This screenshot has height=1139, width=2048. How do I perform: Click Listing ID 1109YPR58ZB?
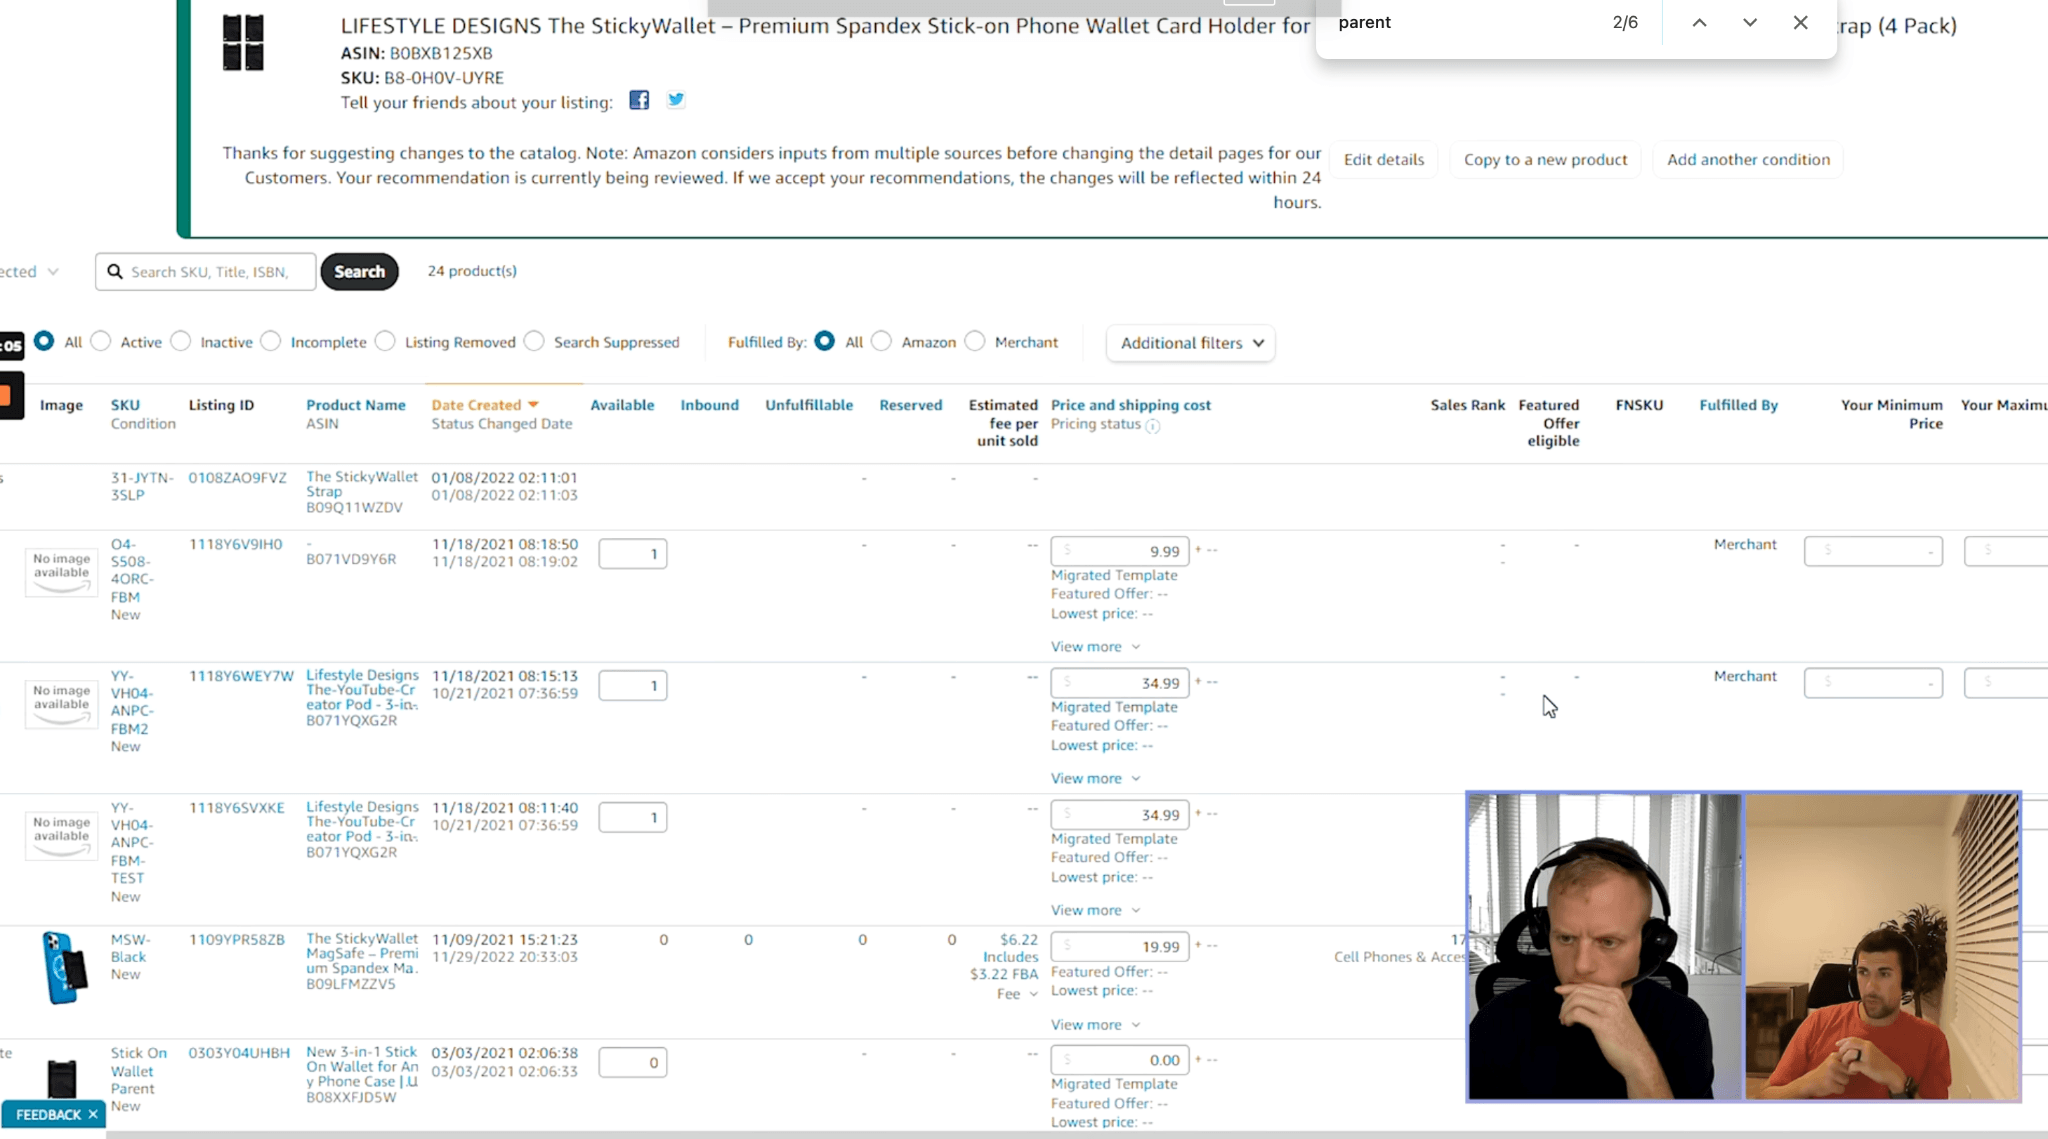(237, 940)
